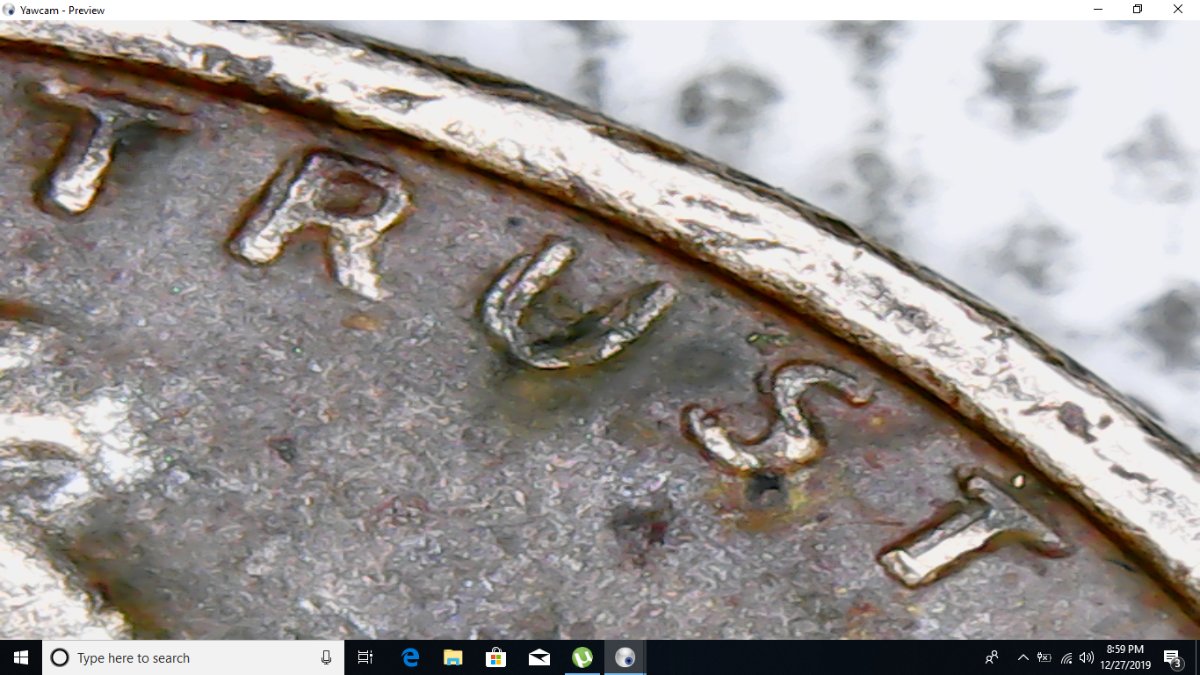Close the Yawcam Preview window

pos(1178,9)
